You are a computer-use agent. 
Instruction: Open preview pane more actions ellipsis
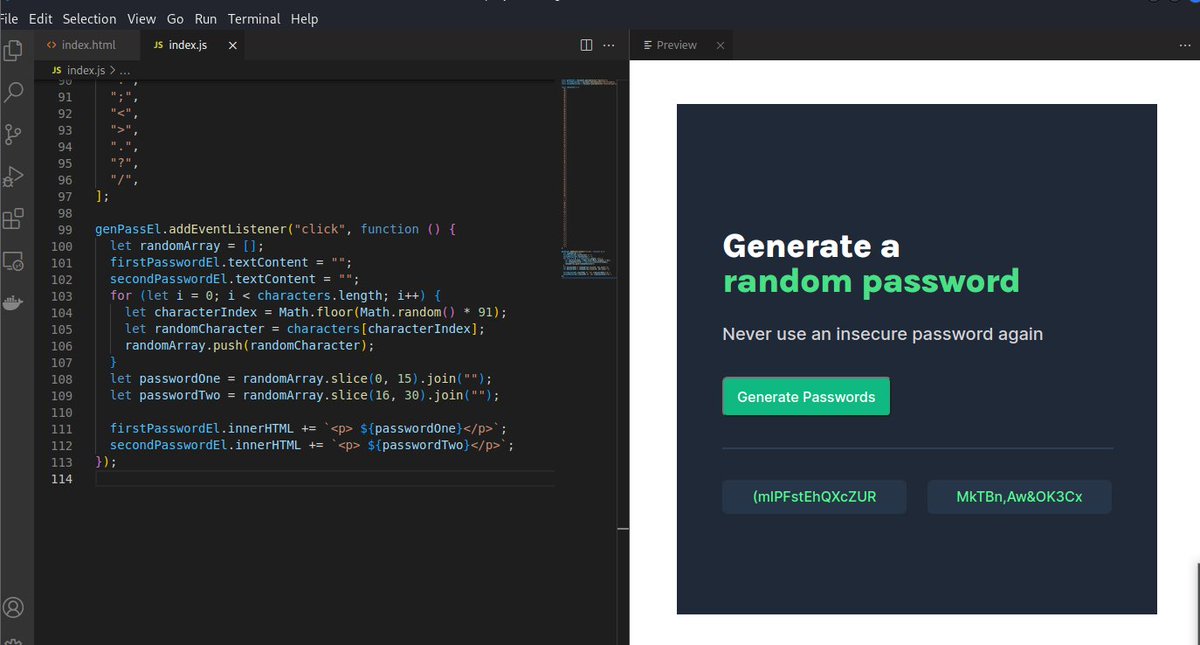(1185, 45)
